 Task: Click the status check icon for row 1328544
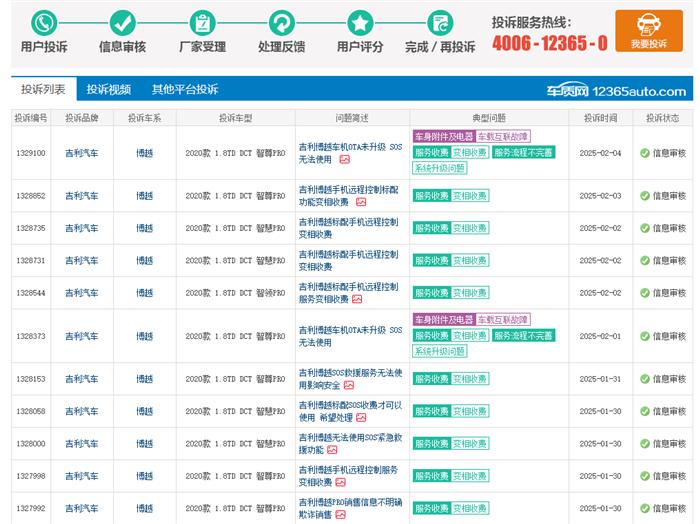(645, 293)
